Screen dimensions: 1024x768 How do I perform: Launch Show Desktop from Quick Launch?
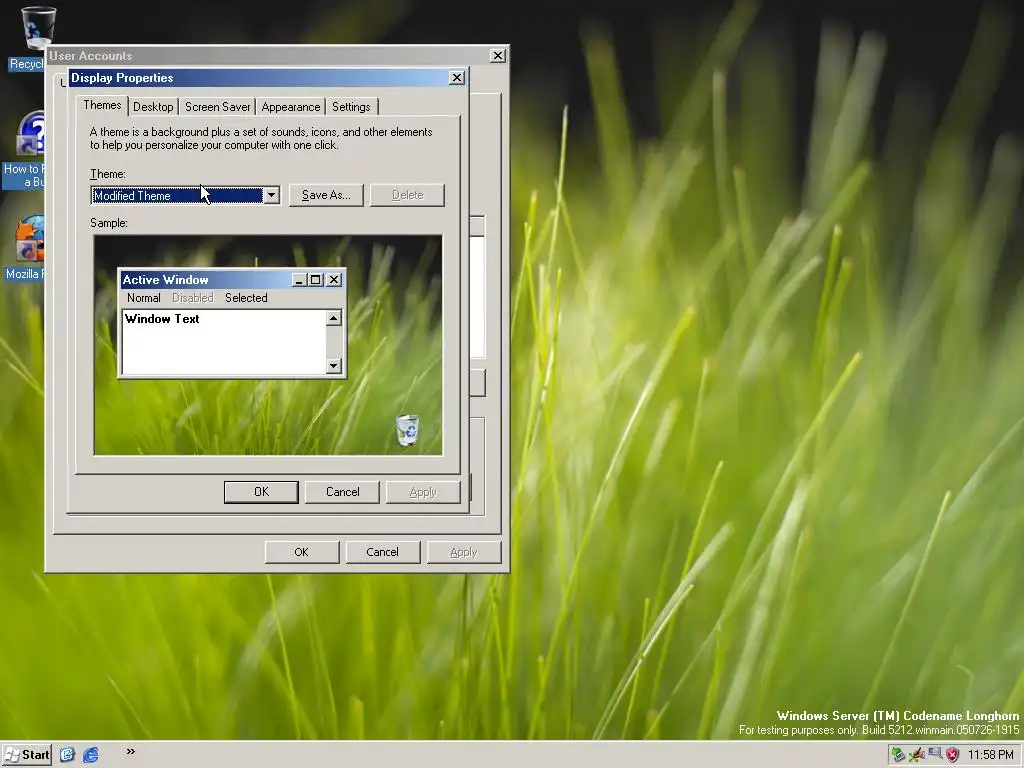click(67, 755)
